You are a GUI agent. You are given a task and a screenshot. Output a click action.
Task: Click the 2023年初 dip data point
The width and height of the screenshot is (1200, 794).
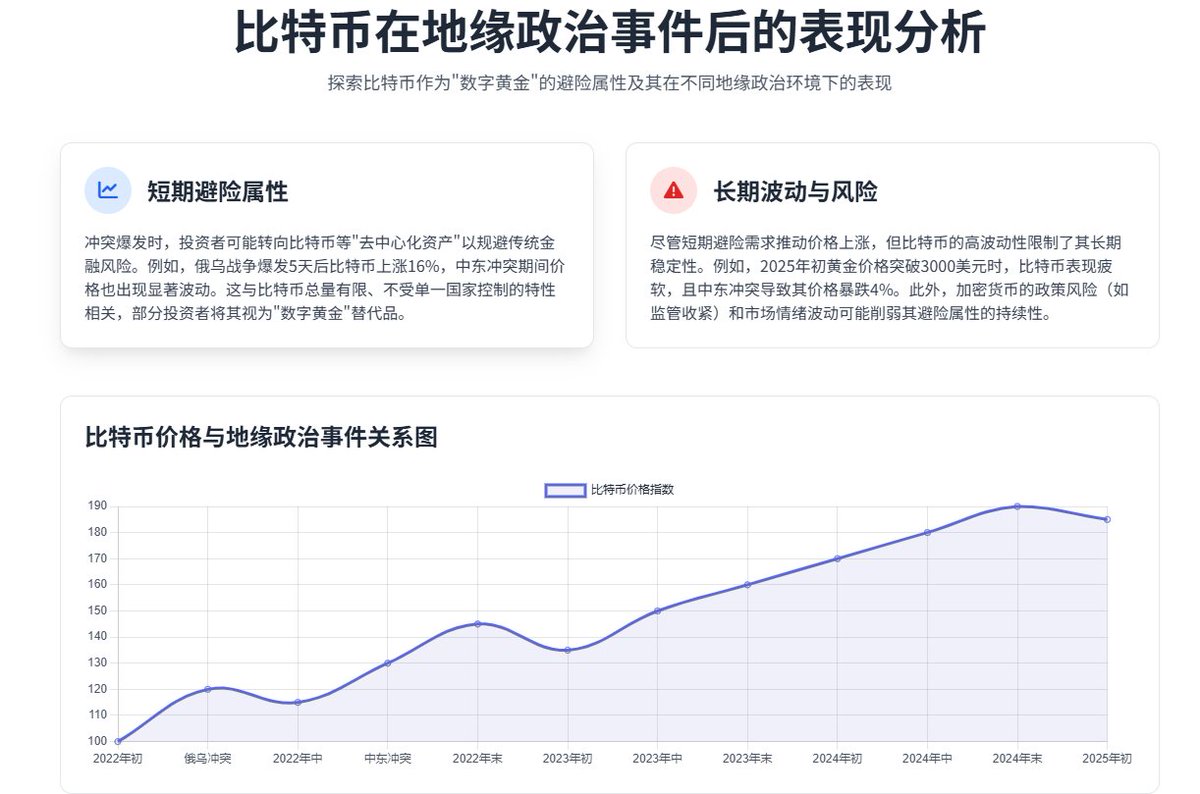pyautogui.click(x=568, y=650)
